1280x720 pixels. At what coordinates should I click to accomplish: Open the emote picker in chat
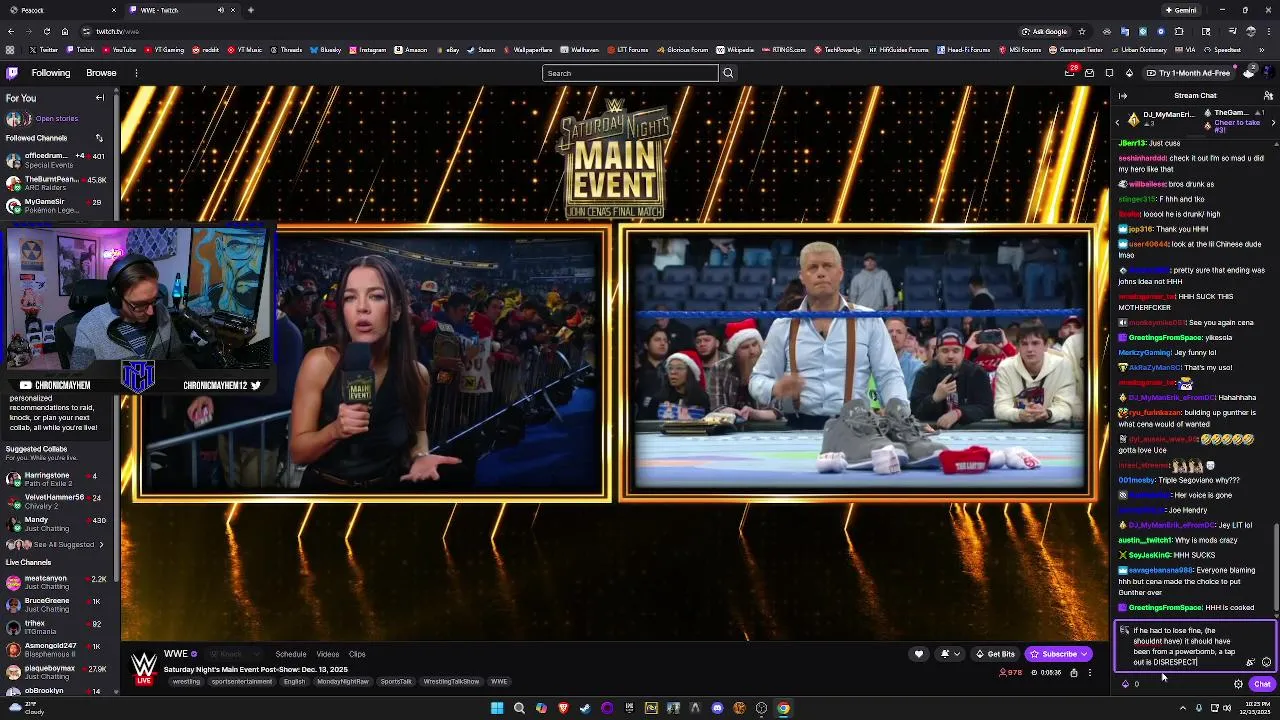tap(1266, 662)
